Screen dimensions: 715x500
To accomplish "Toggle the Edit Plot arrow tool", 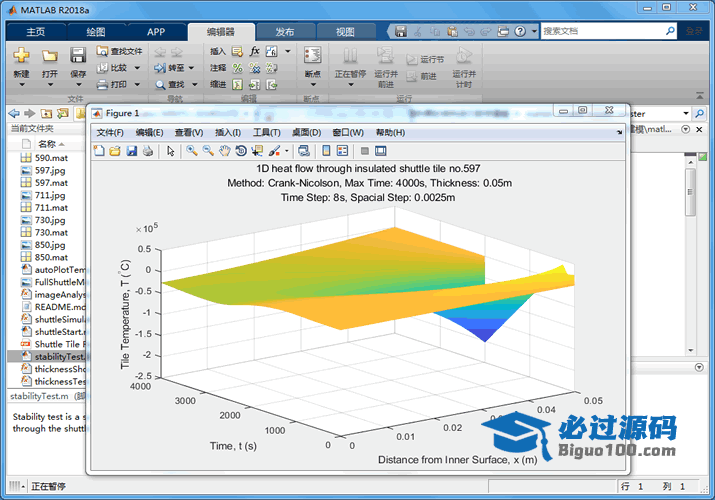I will click(171, 151).
